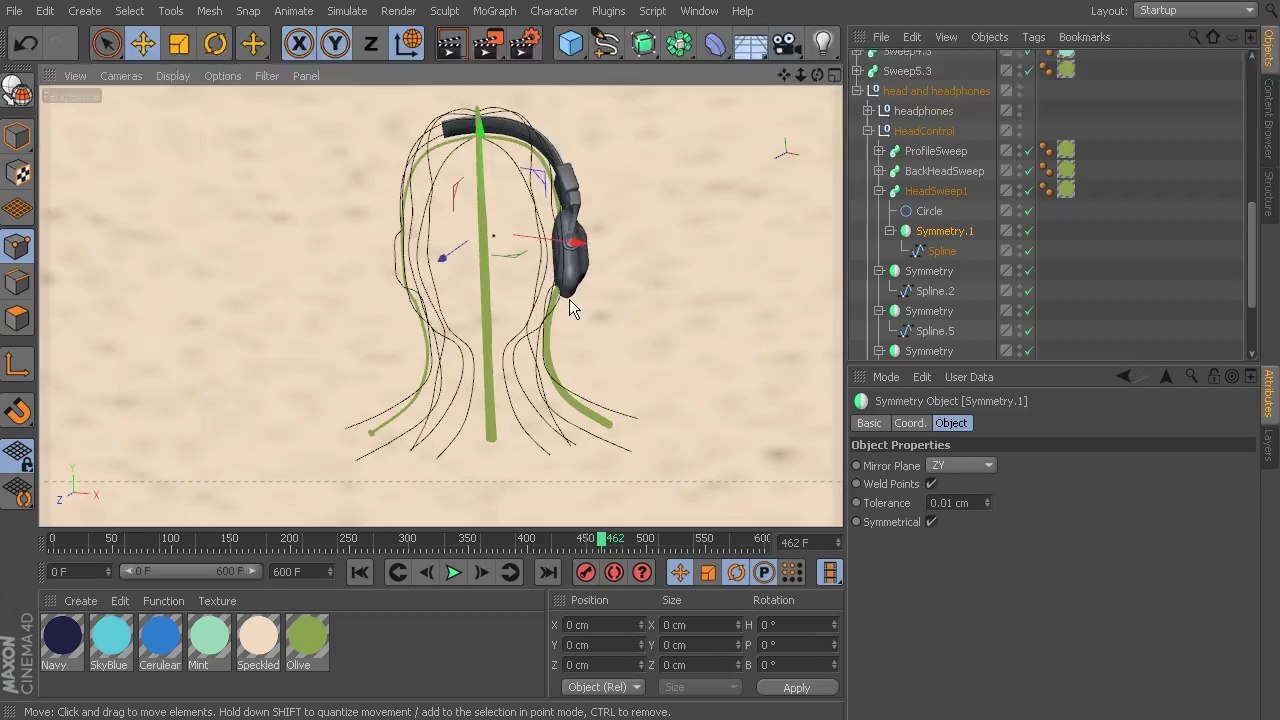Jump to the end of animation
1280x720 pixels.
click(x=548, y=572)
